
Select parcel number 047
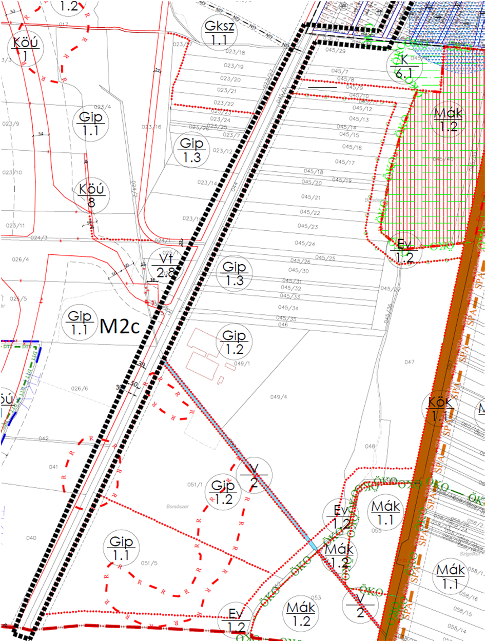click(x=409, y=362)
